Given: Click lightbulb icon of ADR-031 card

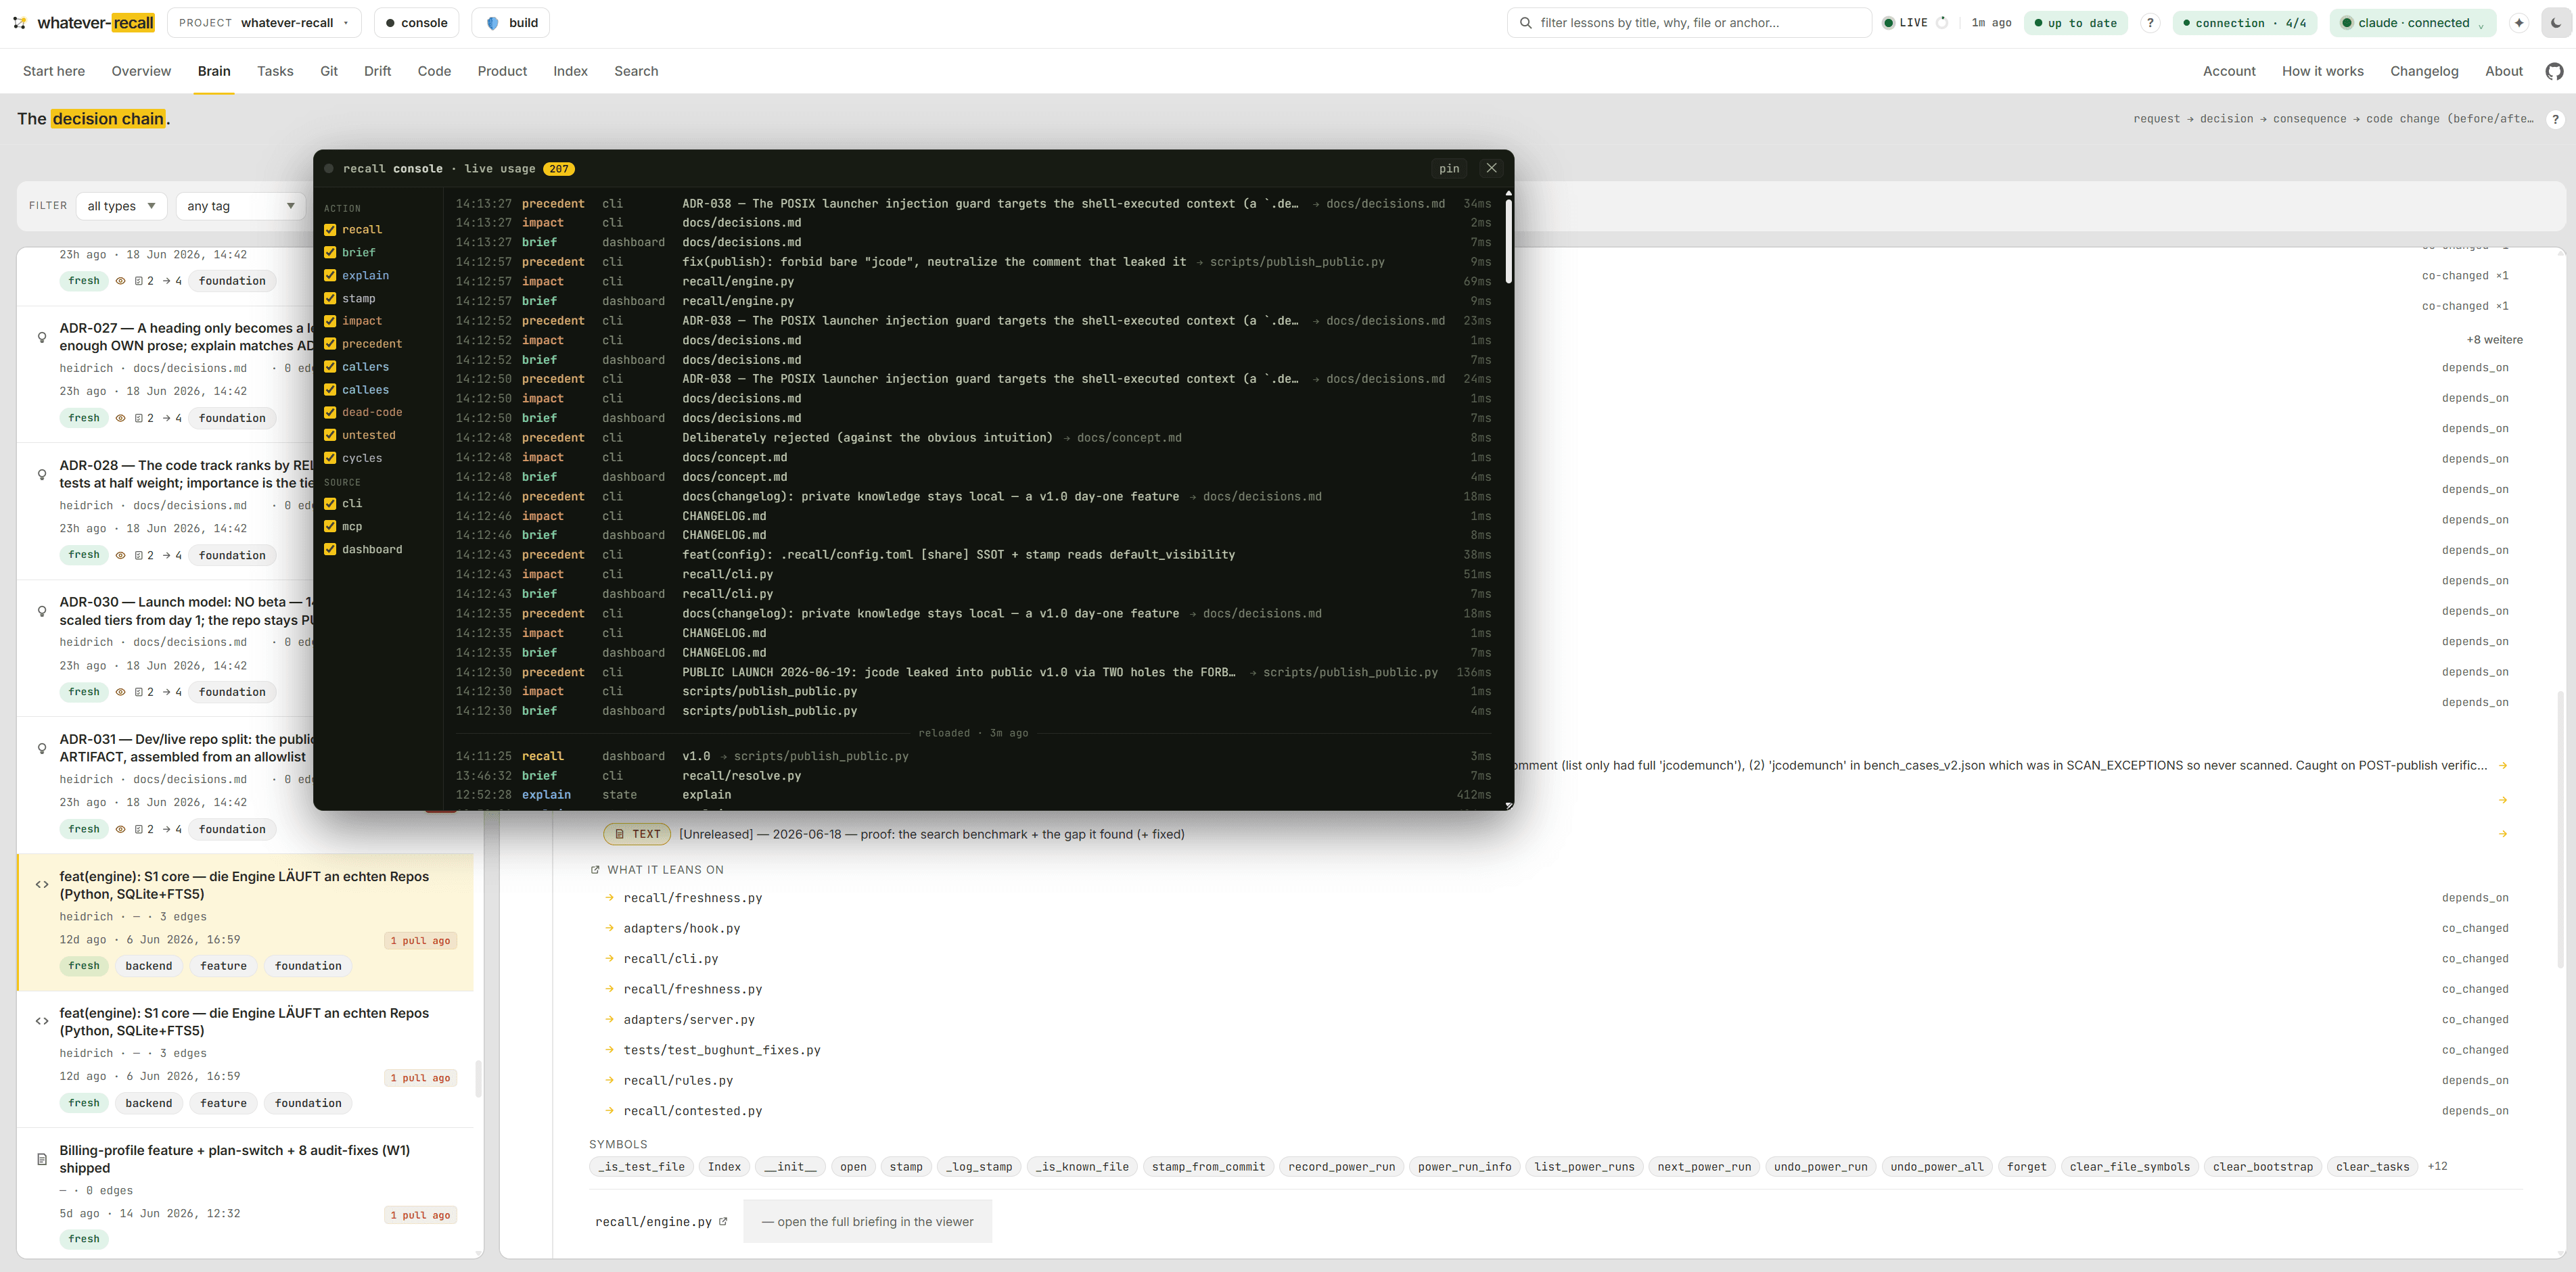Looking at the screenshot, I should [x=42, y=748].
